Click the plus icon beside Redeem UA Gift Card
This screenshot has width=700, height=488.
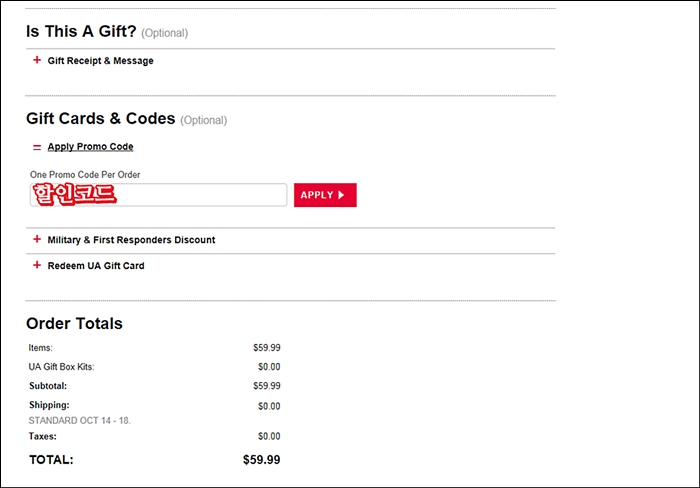(37, 265)
